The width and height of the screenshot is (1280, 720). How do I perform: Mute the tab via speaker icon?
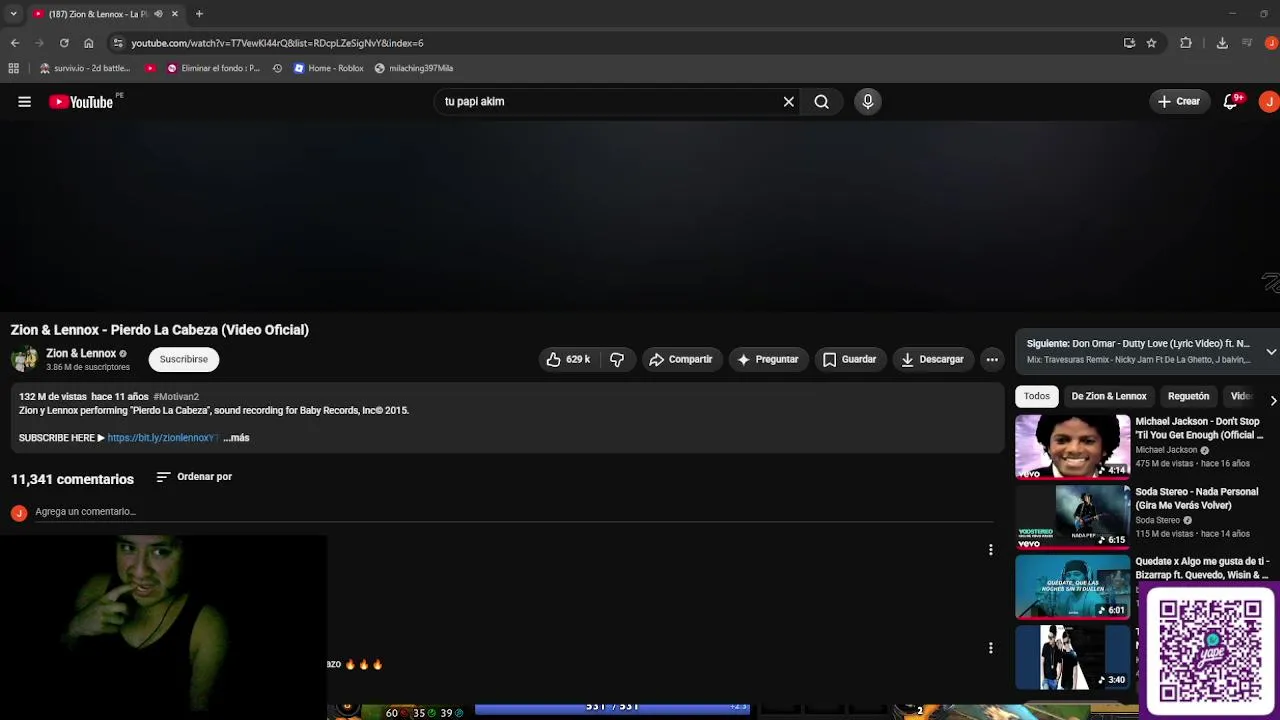point(159,14)
